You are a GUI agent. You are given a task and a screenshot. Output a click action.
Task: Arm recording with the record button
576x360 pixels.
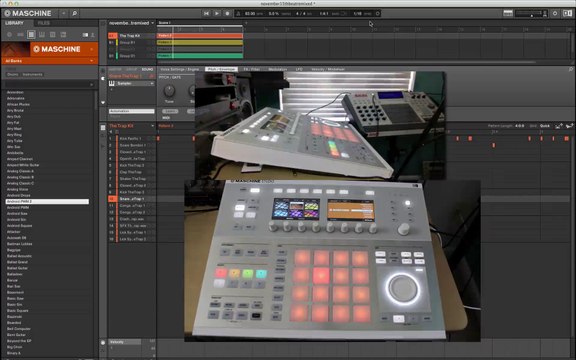[x=227, y=14]
